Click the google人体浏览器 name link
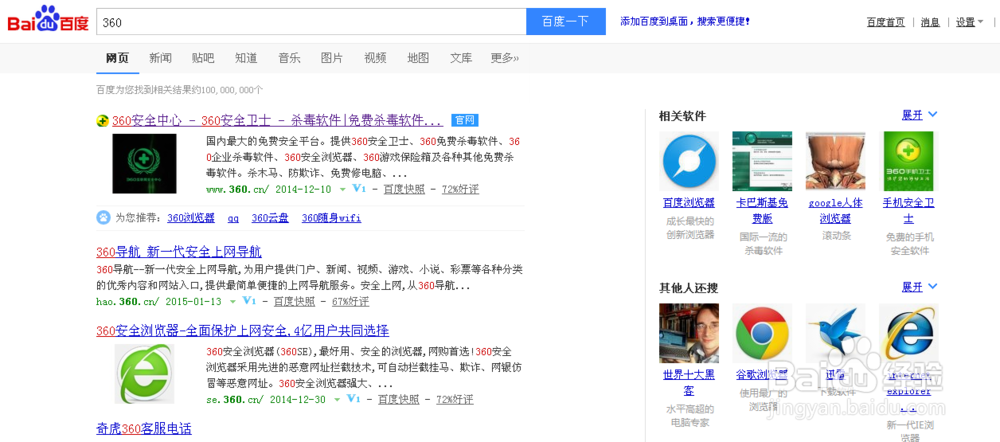 (x=835, y=210)
